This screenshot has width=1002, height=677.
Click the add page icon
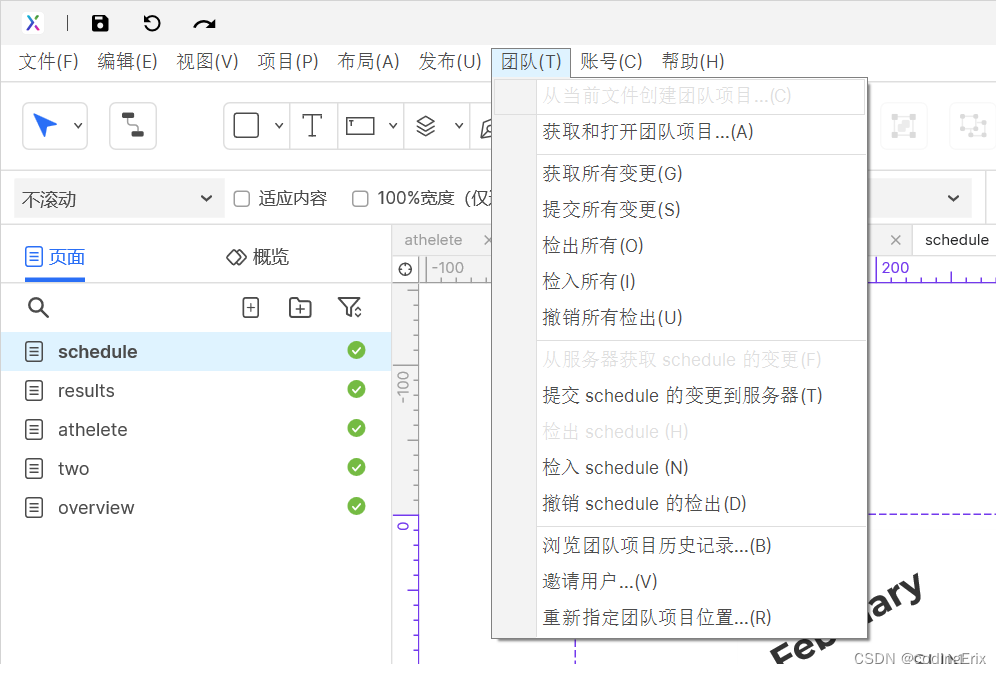click(250, 307)
